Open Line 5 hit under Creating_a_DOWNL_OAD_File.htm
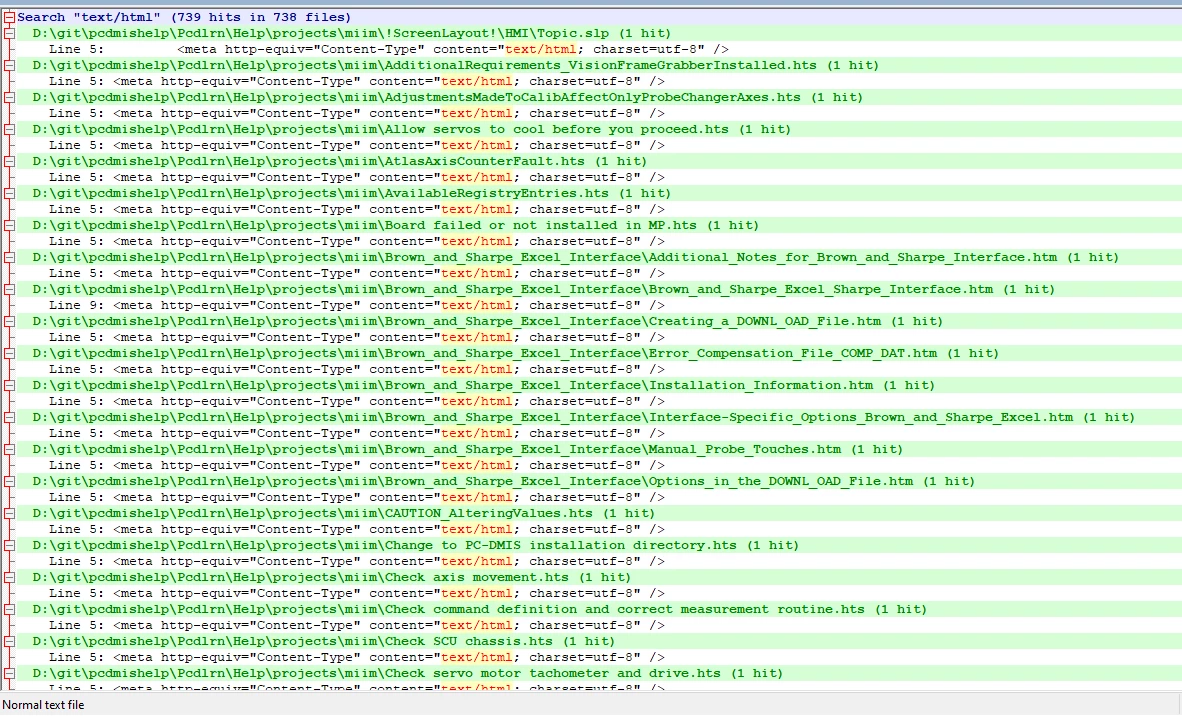1182x716 pixels. point(357,338)
